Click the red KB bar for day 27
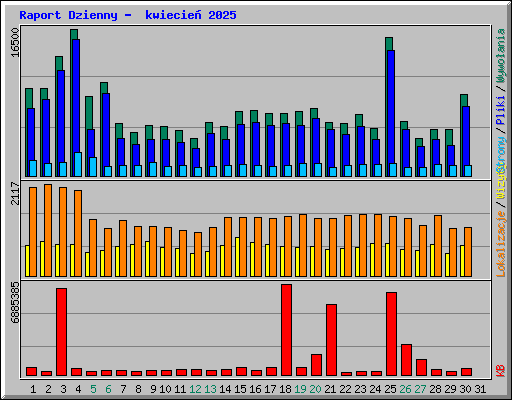This screenshot has width=512, height=400. (421, 367)
